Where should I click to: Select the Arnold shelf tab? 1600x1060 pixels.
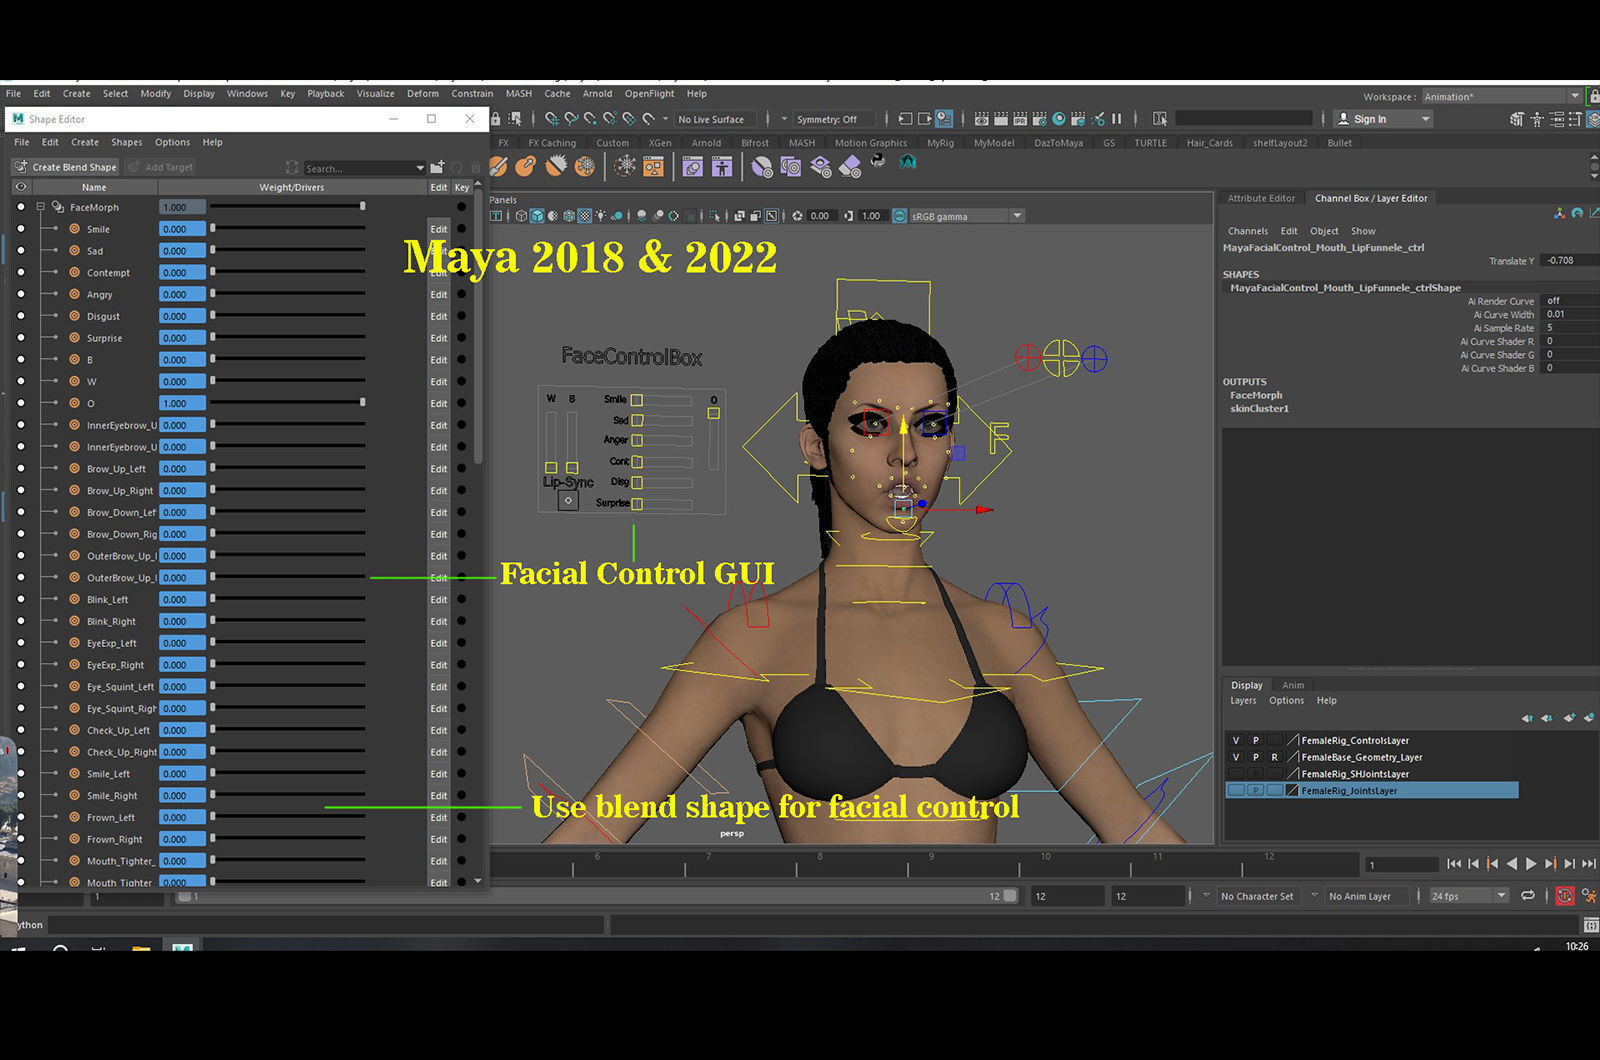pos(706,143)
